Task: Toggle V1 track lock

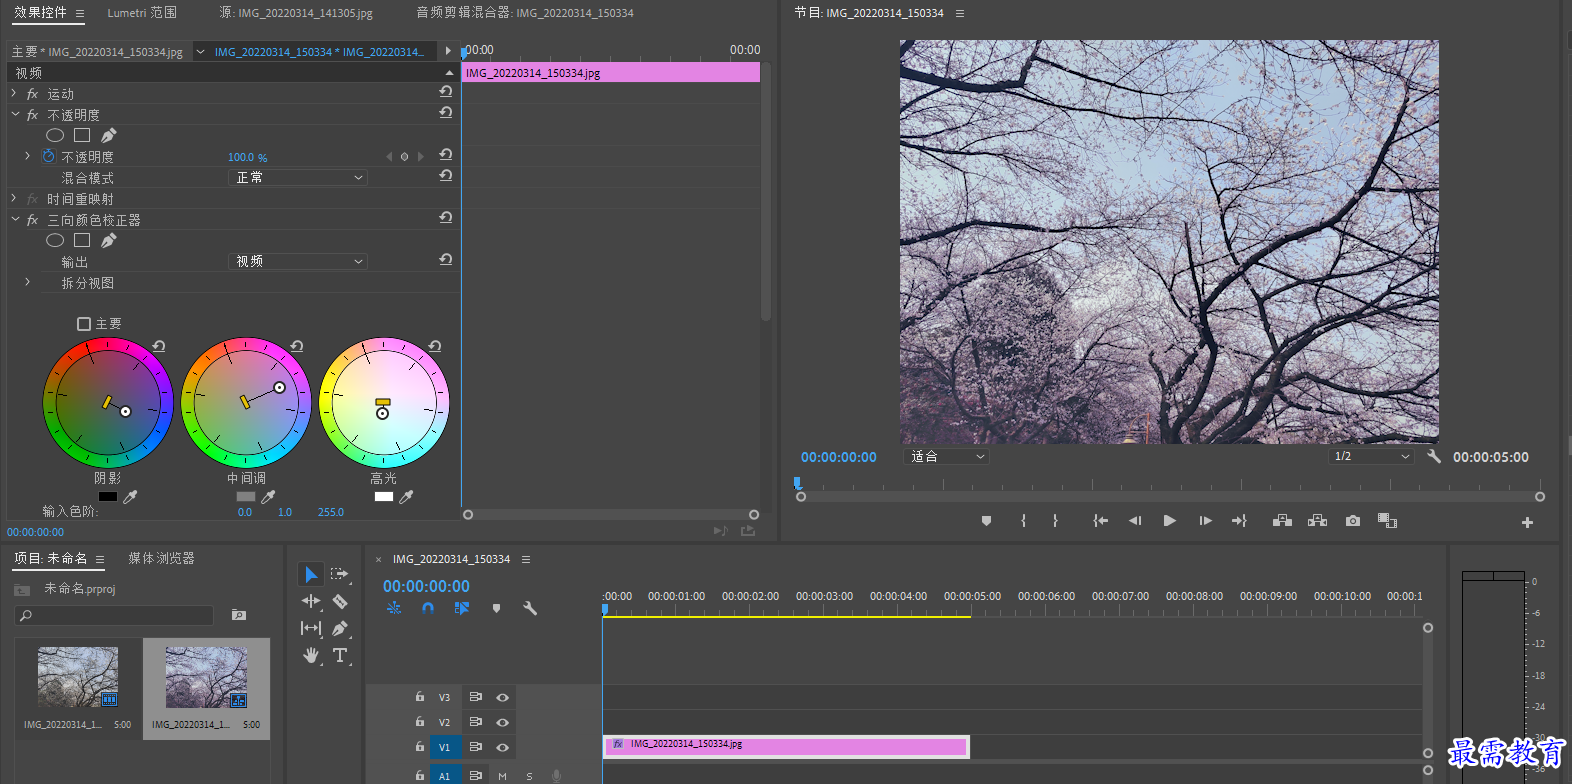Action: pos(420,747)
